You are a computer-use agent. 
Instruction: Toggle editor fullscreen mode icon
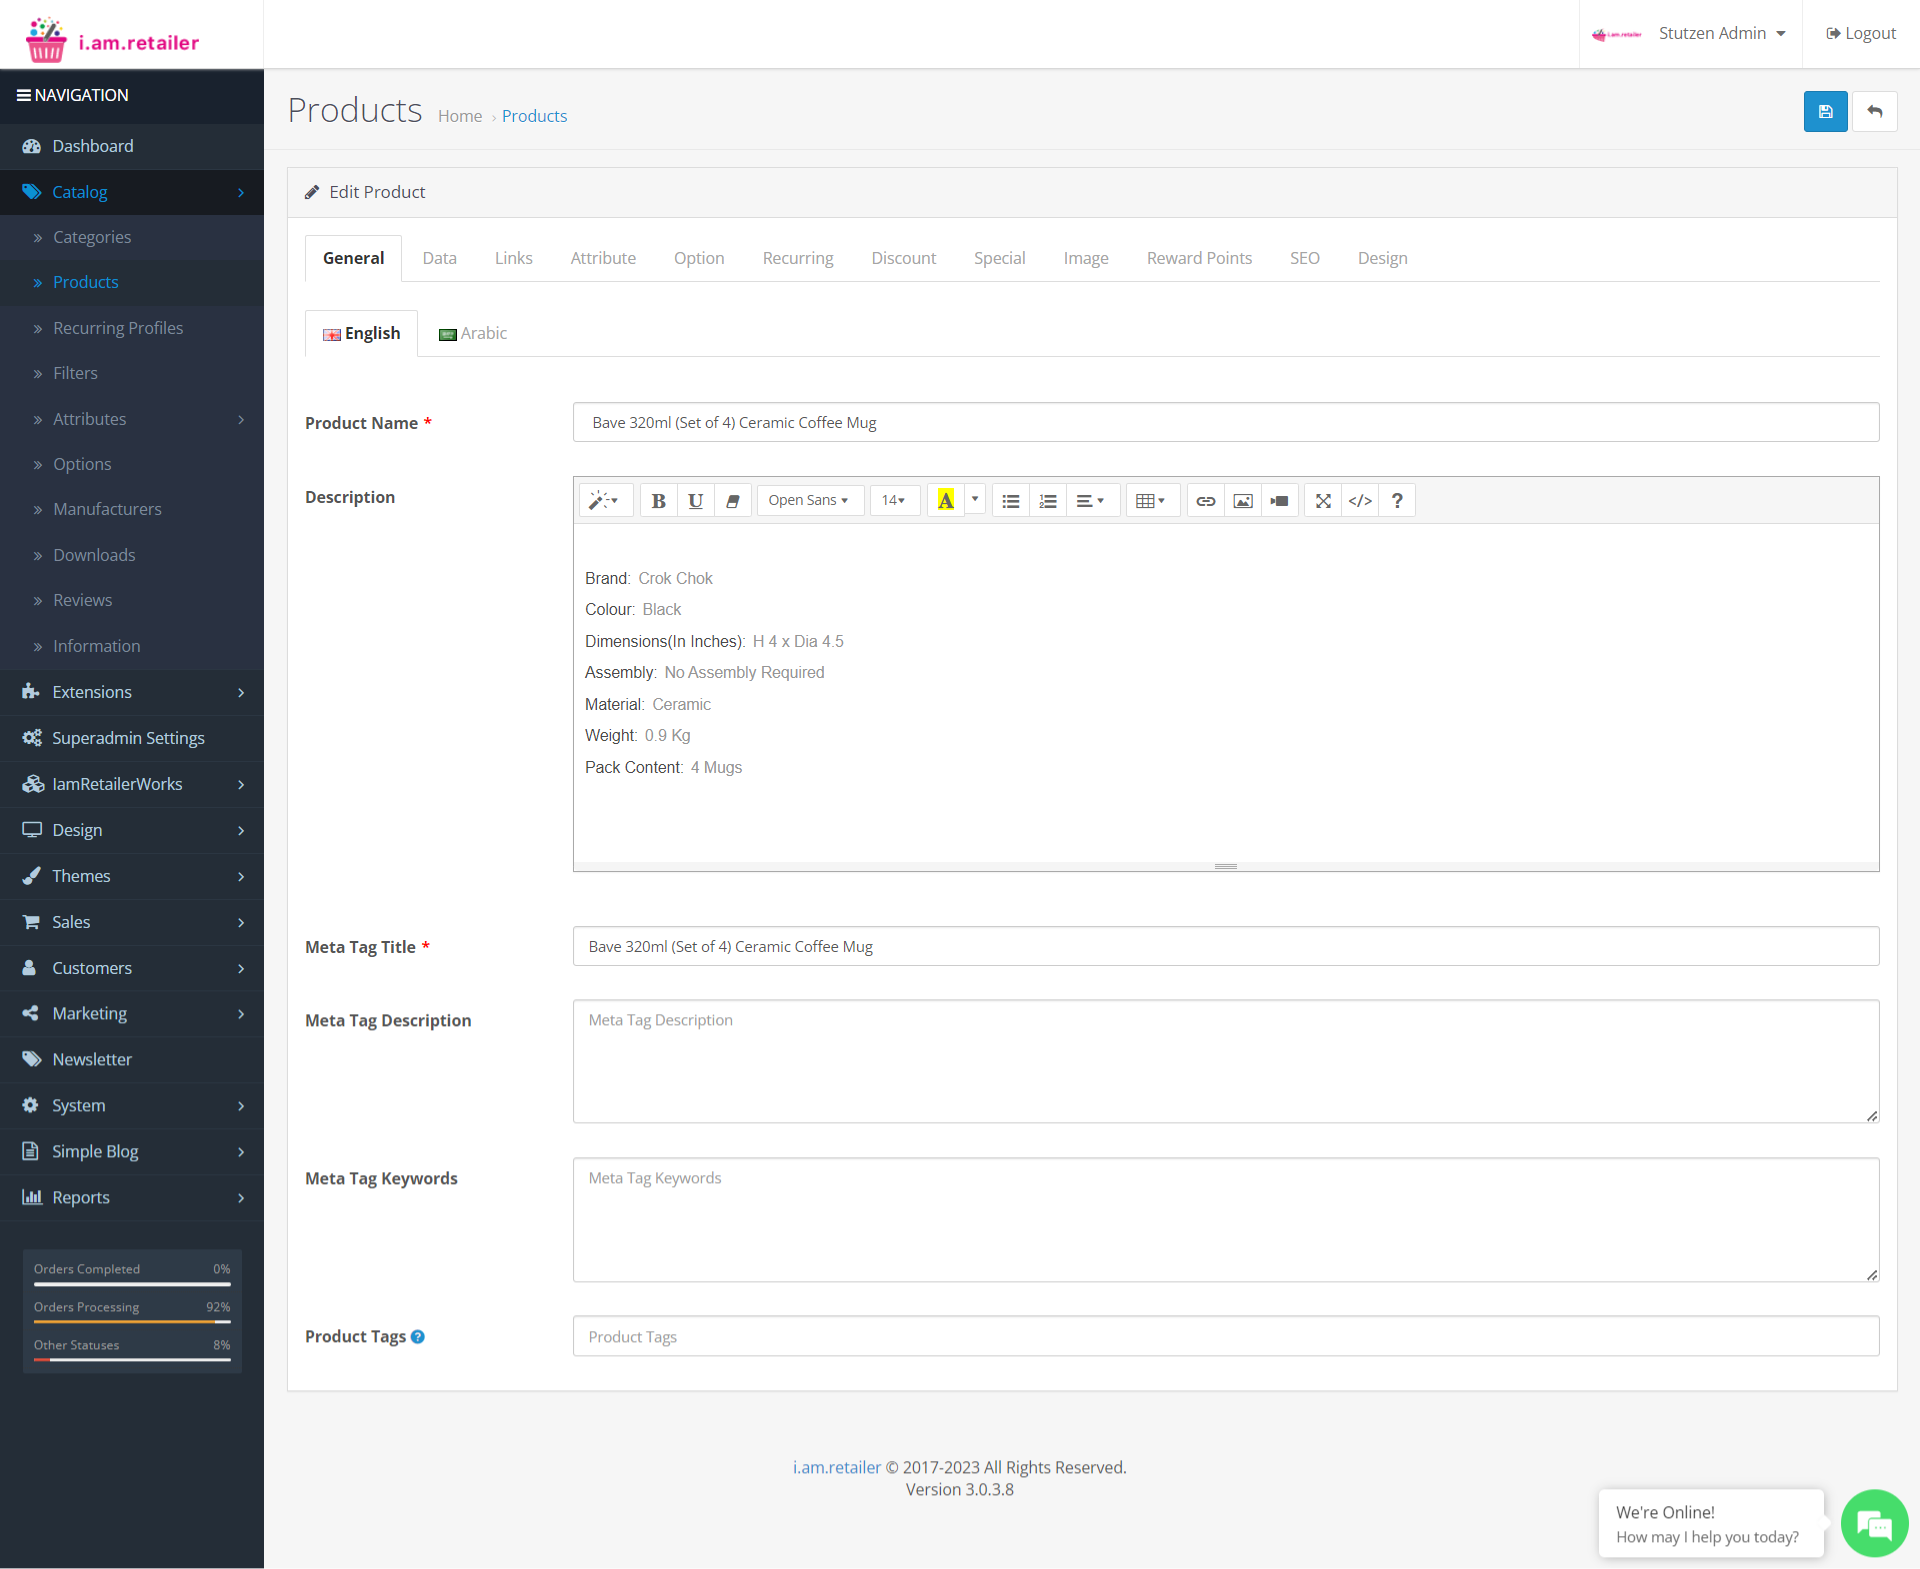pyautogui.click(x=1322, y=501)
